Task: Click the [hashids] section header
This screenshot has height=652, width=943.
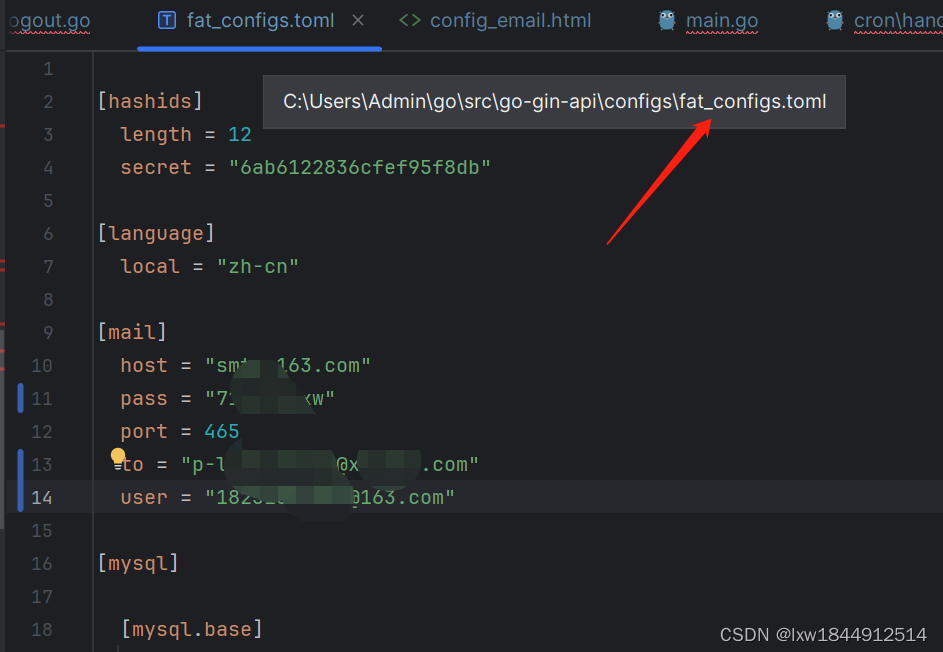Action: (x=150, y=101)
